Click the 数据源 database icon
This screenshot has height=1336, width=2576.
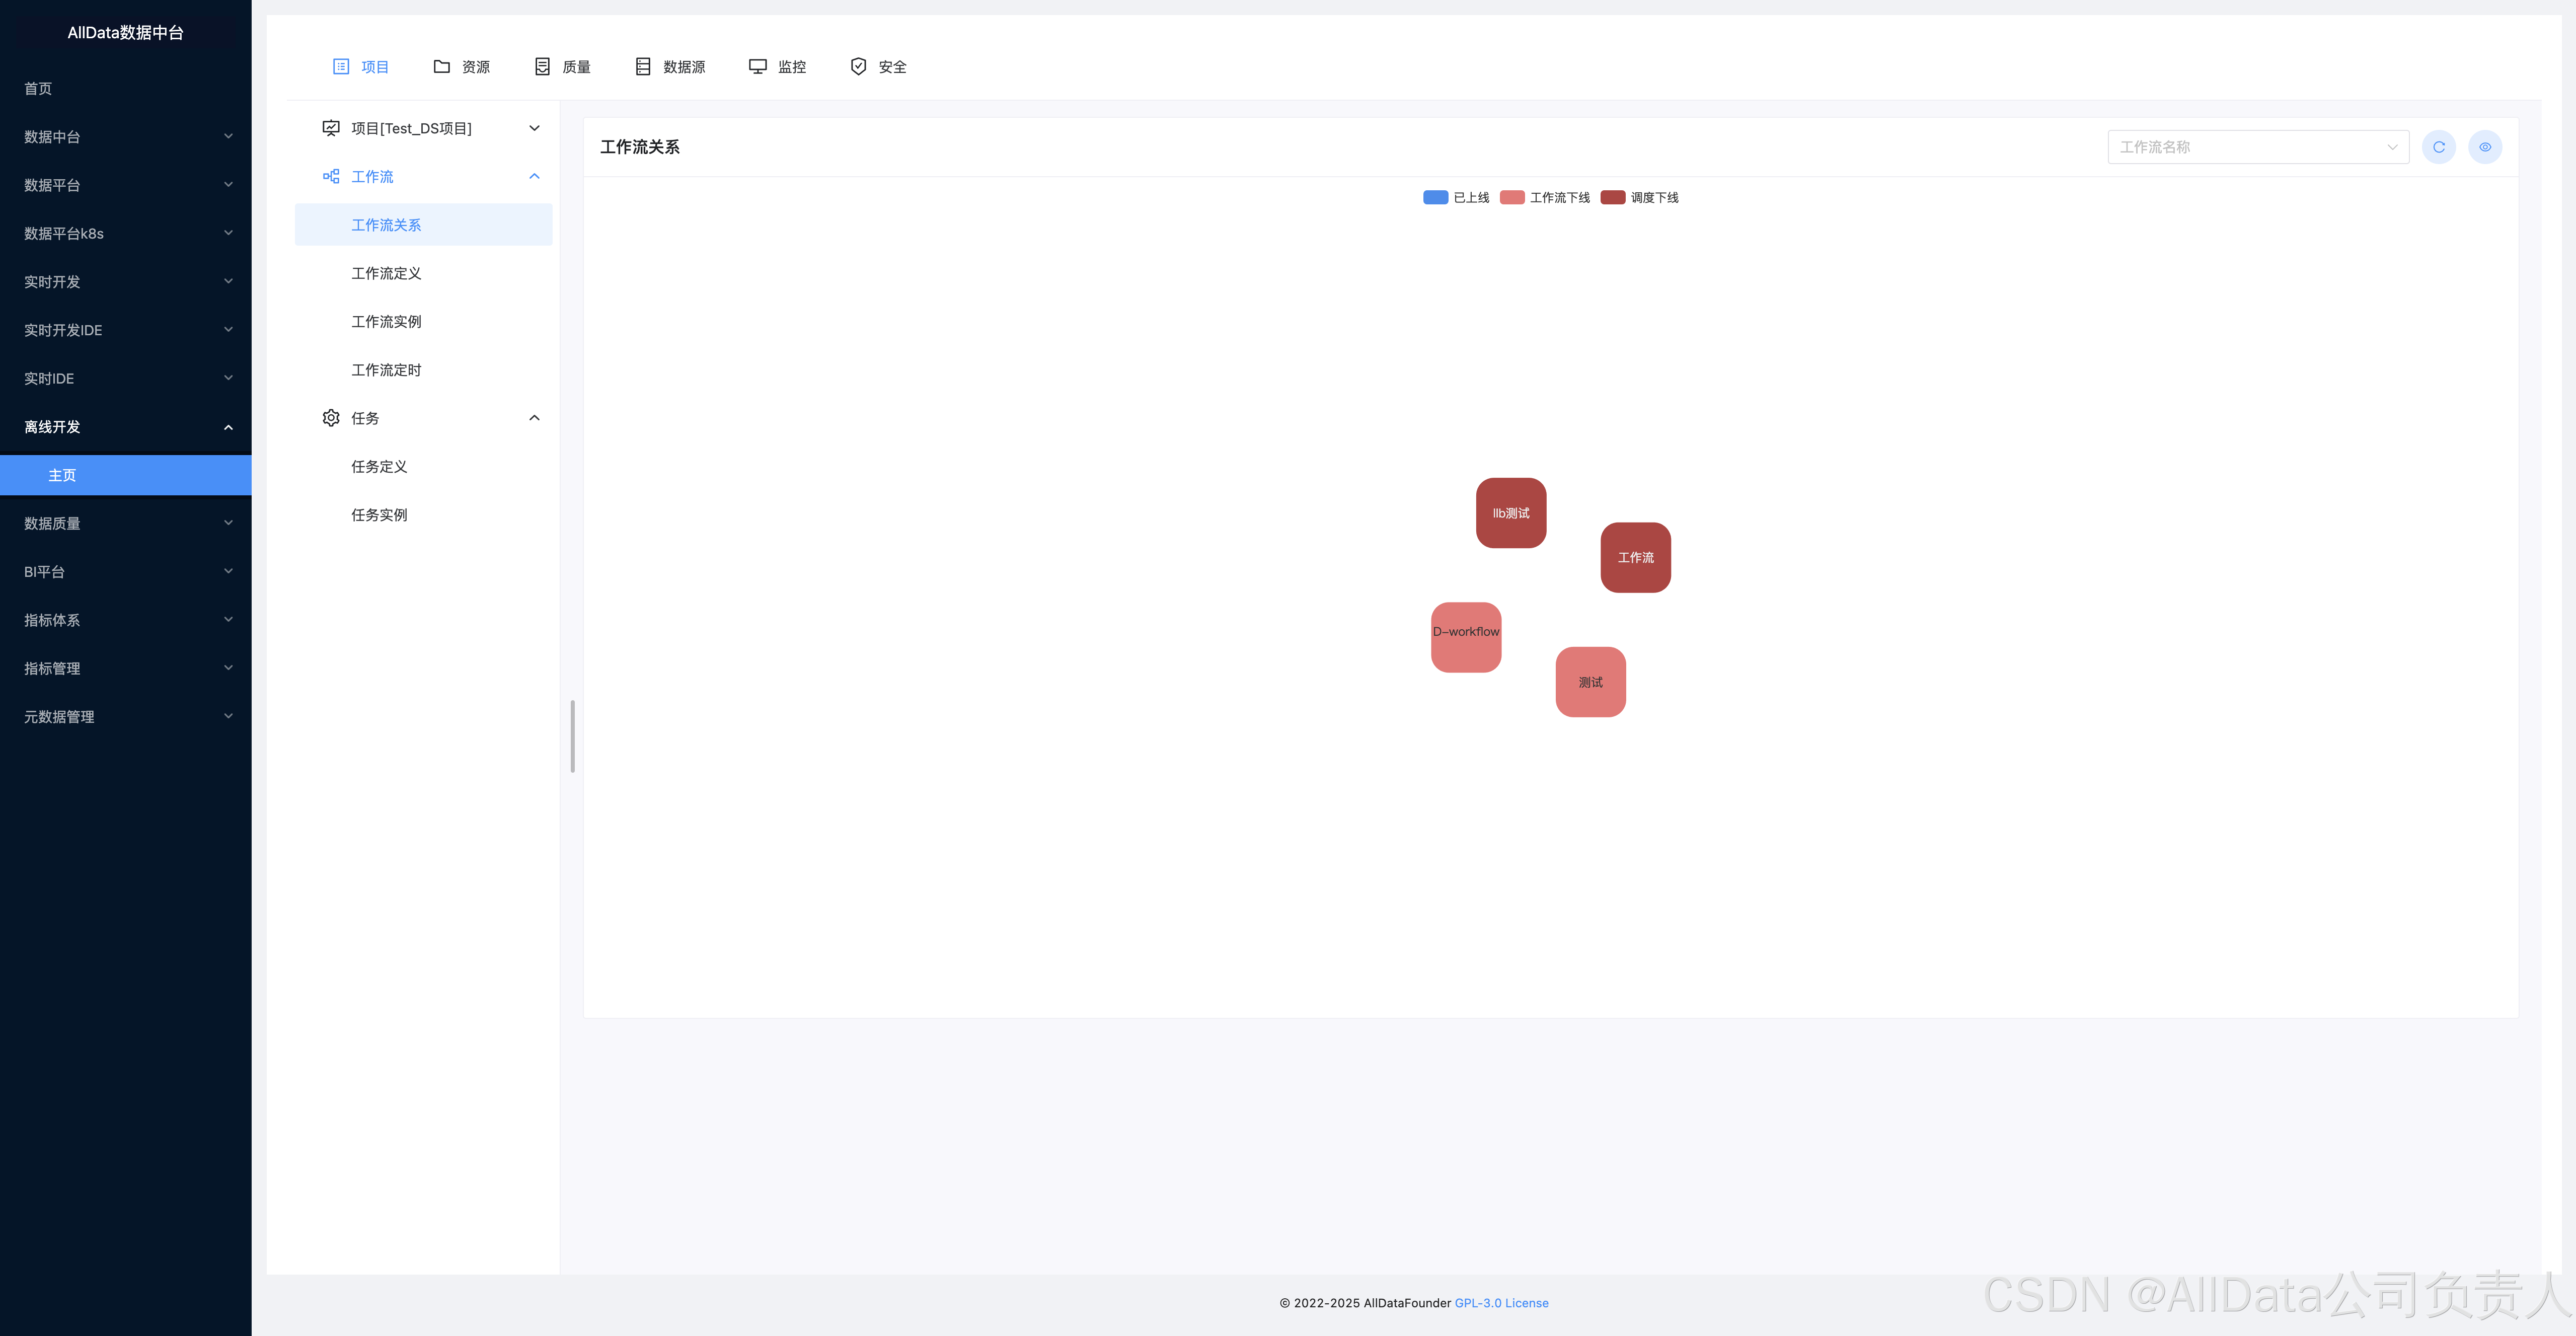pos(643,67)
